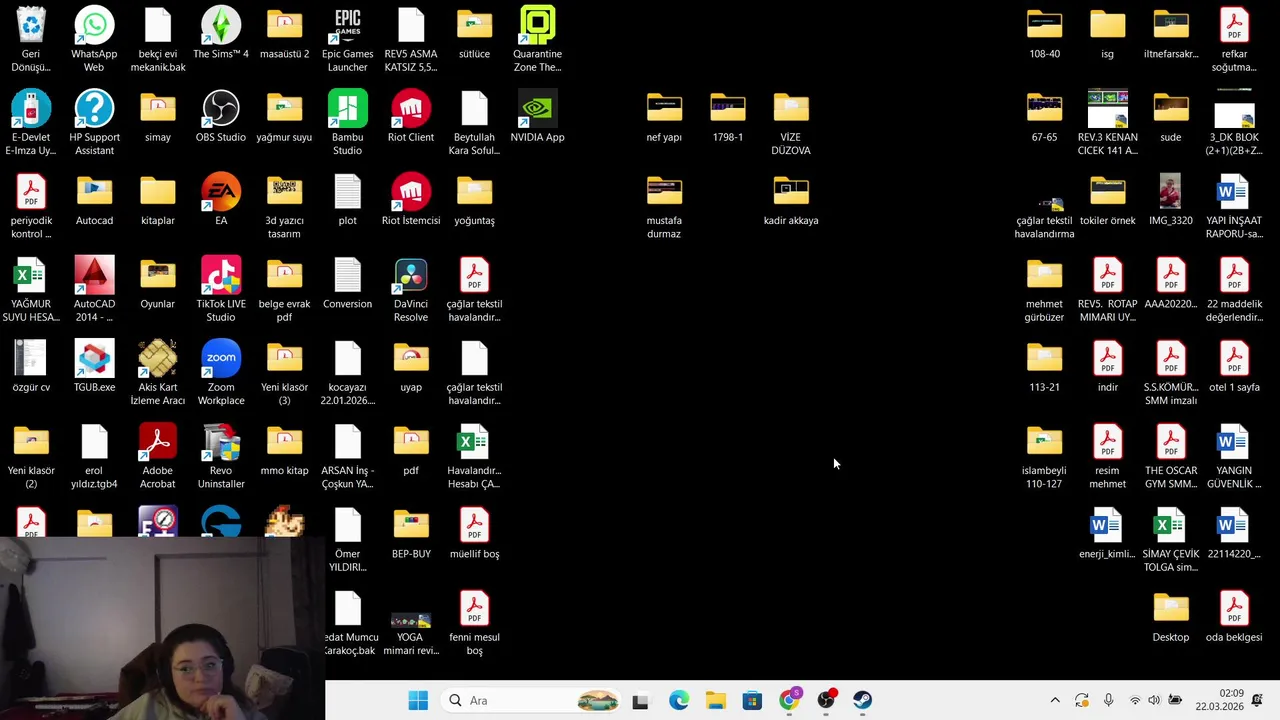Open Riot Client shortcut

[411, 108]
